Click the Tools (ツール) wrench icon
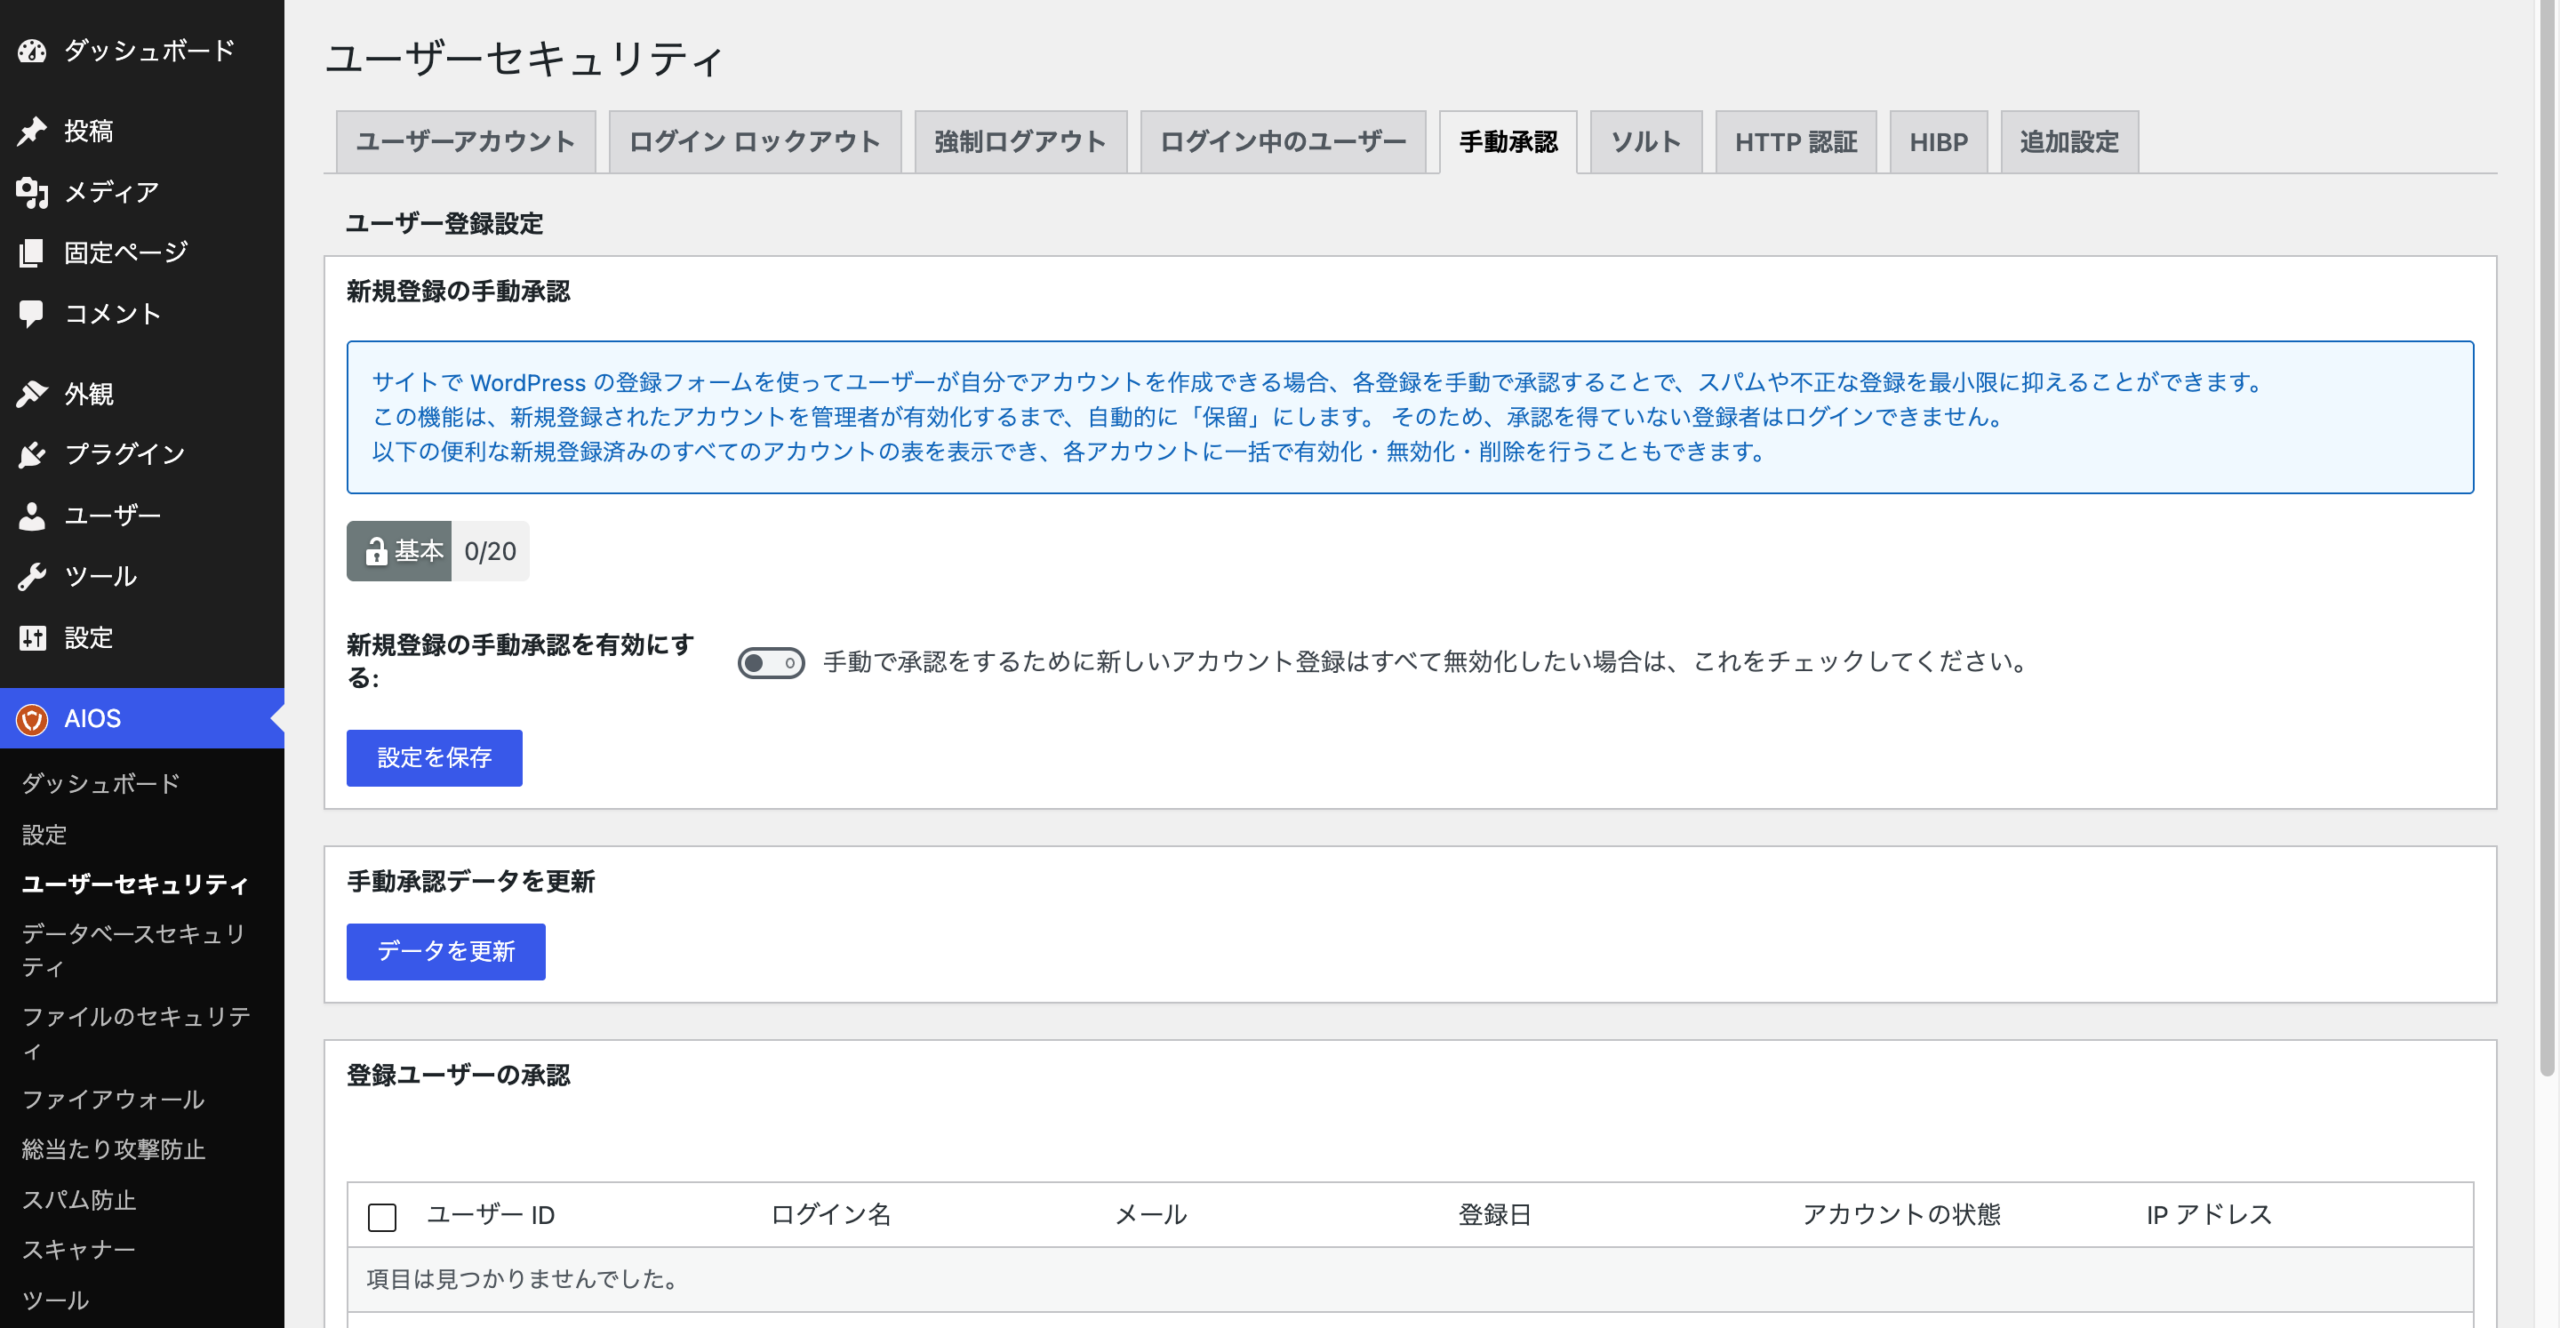This screenshot has width=2560, height=1328. (32, 577)
